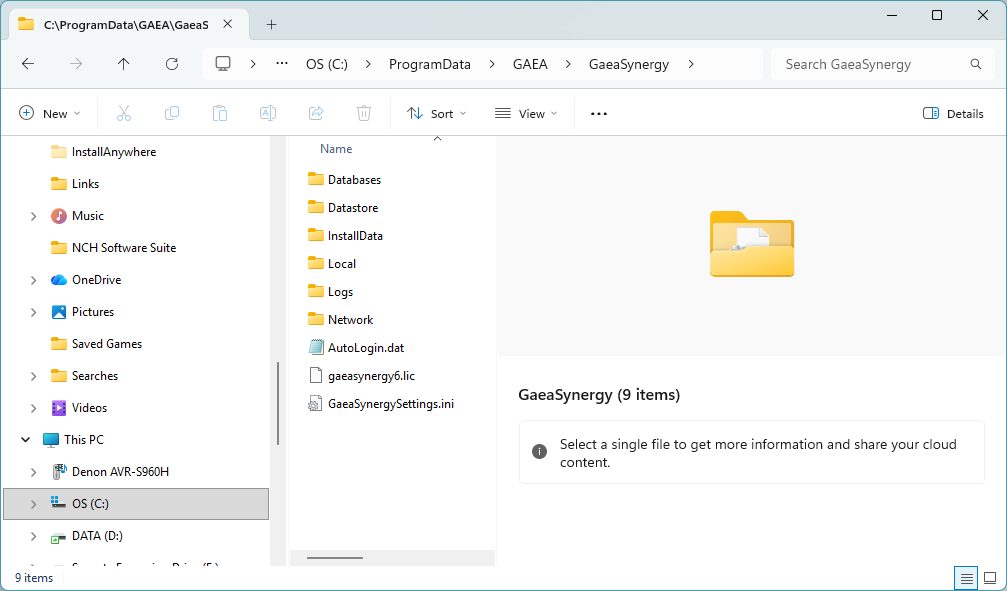
Task: Open the View dropdown menu
Action: pos(526,114)
